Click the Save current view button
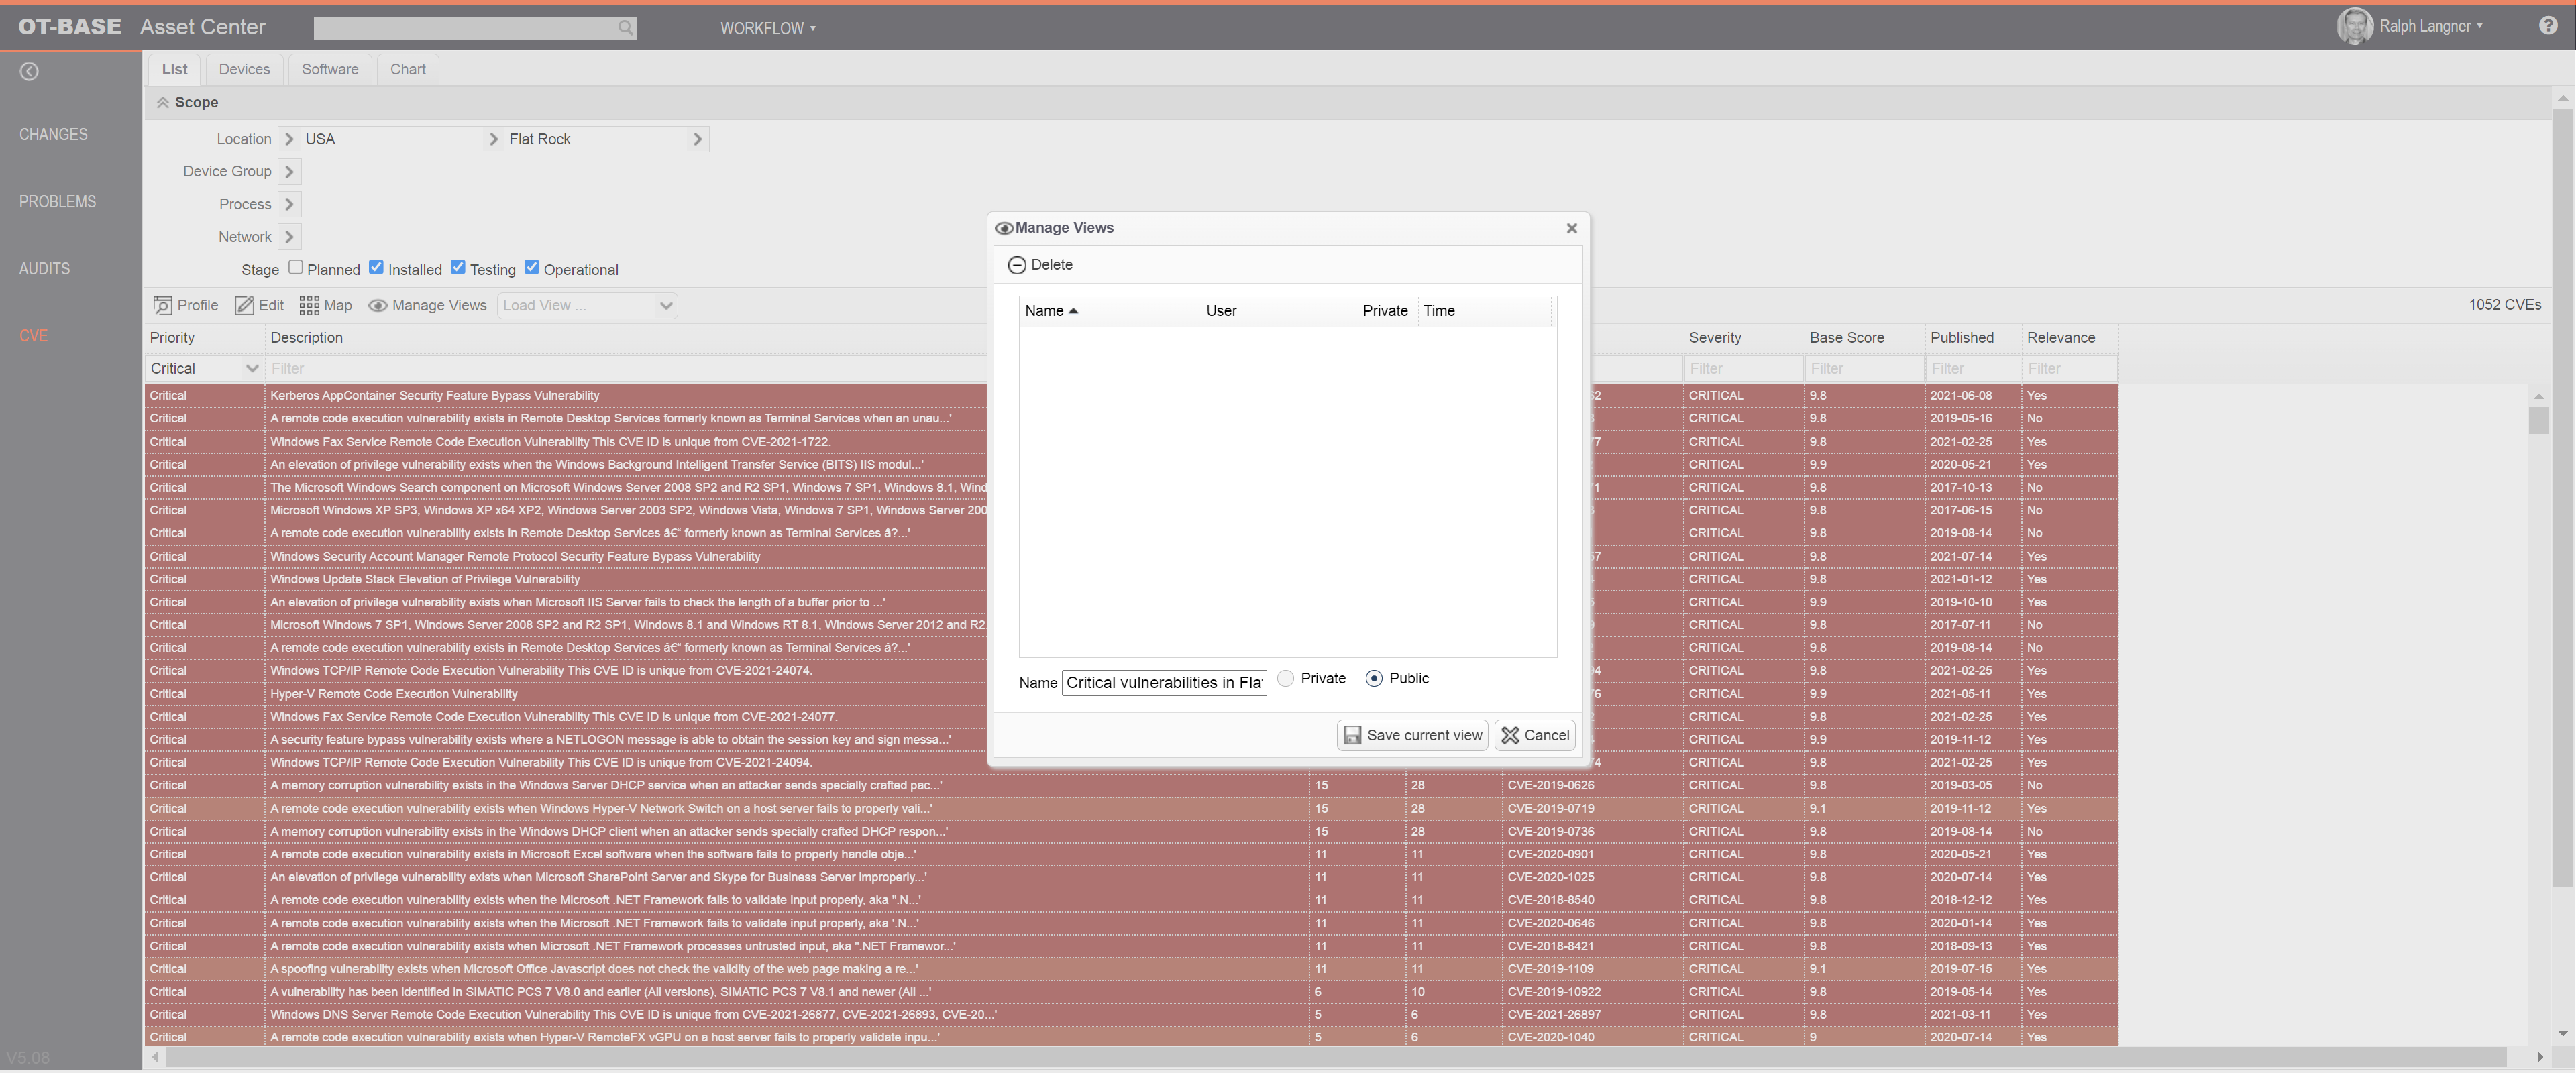 (1412, 734)
